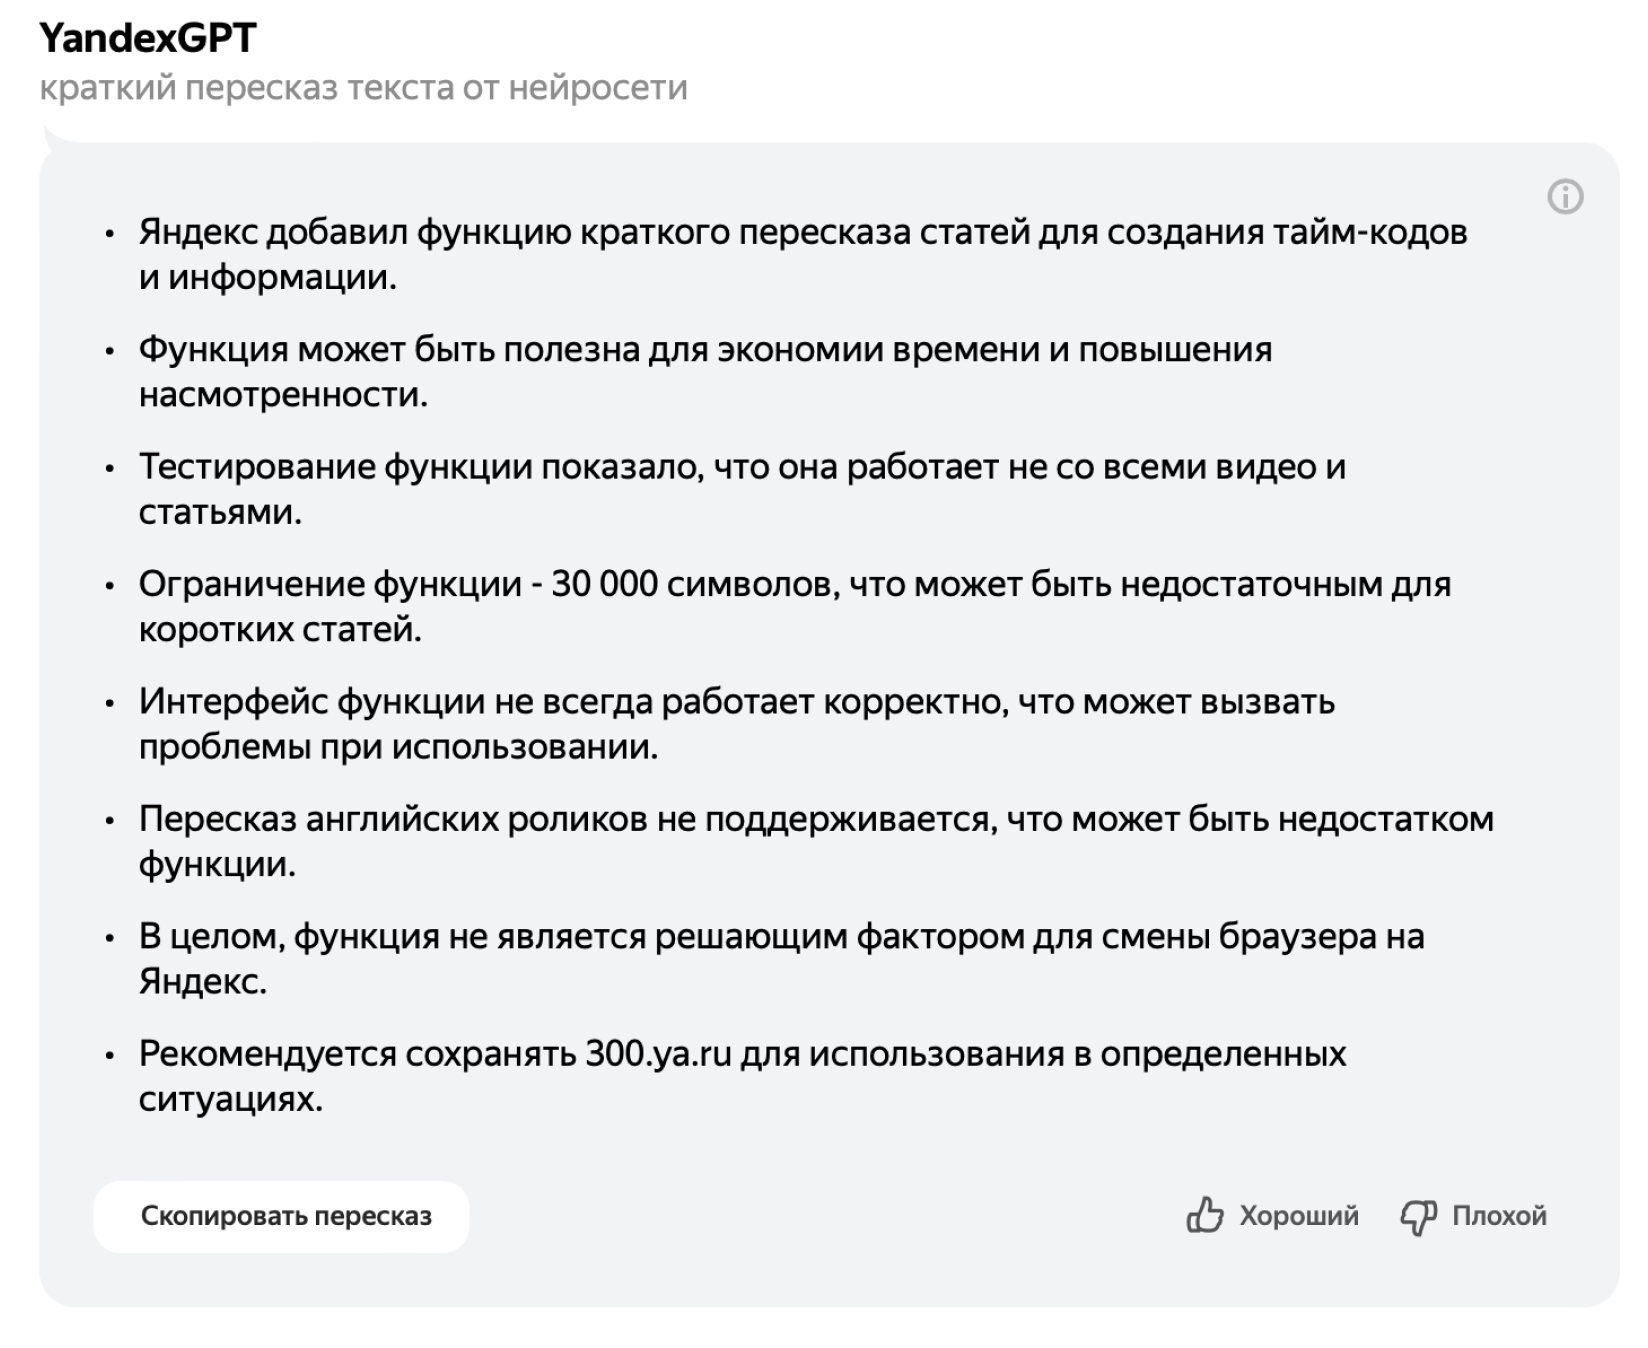Image resolution: width=1648 pixels, height=1348 pixels.
Task: Rate the summary as Плохой
Action: pyautogui.click(x=1473, y=1217)
